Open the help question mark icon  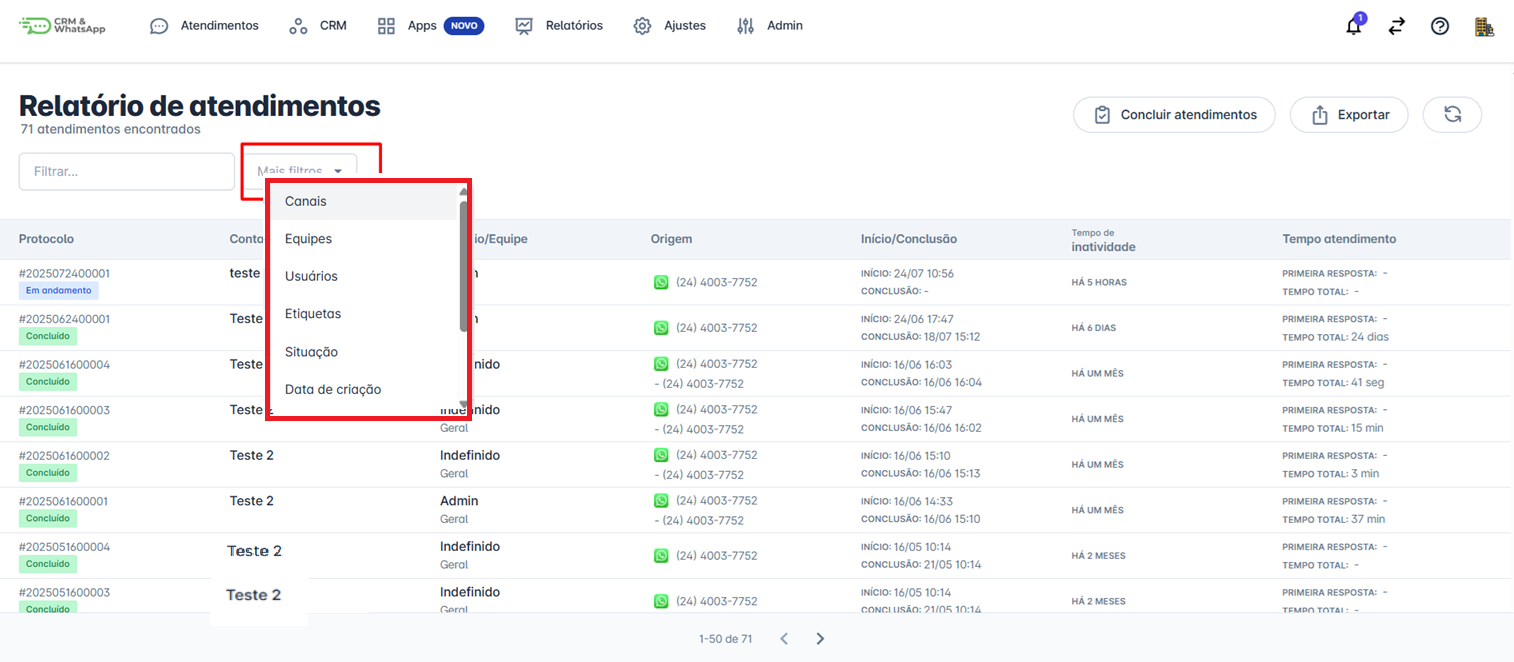click(x=1440, y=27)
